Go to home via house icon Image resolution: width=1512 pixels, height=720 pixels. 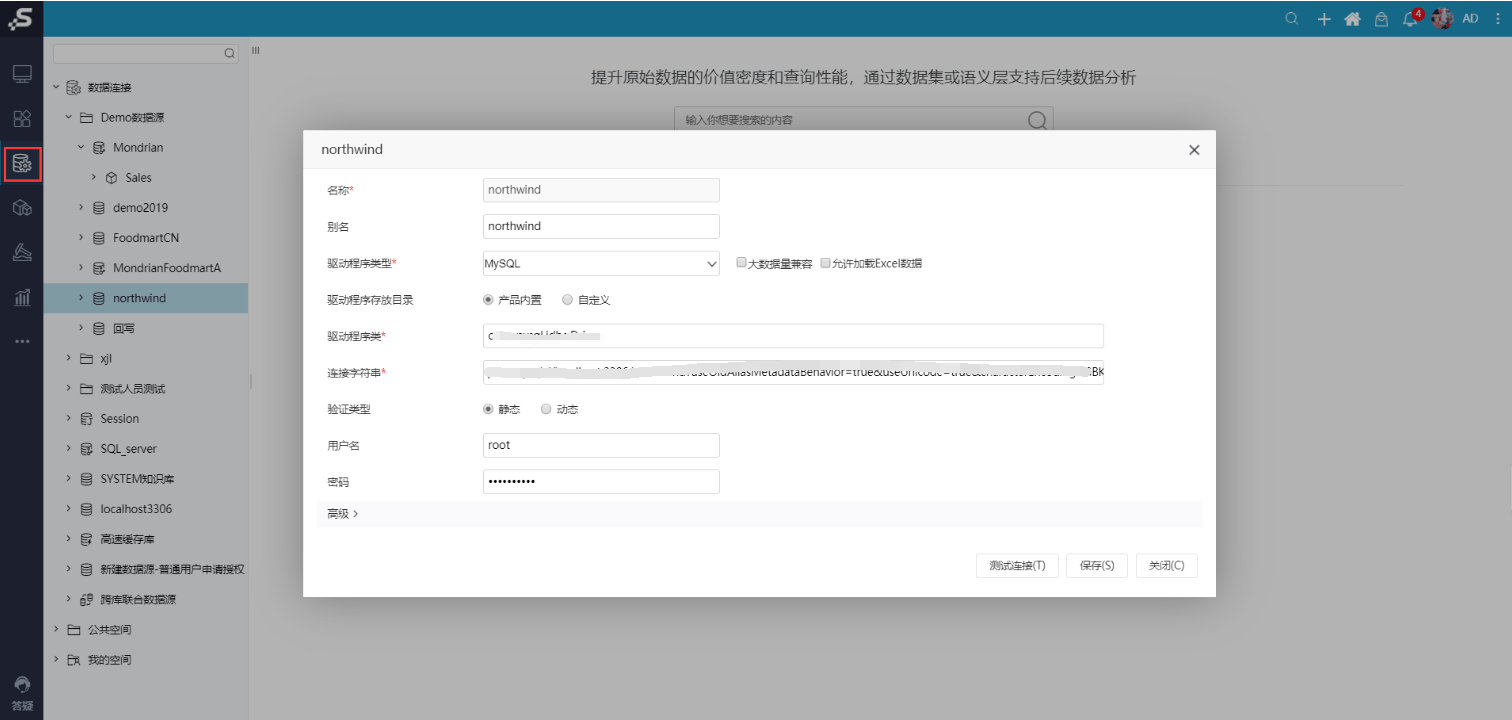tap(1352, 19)
